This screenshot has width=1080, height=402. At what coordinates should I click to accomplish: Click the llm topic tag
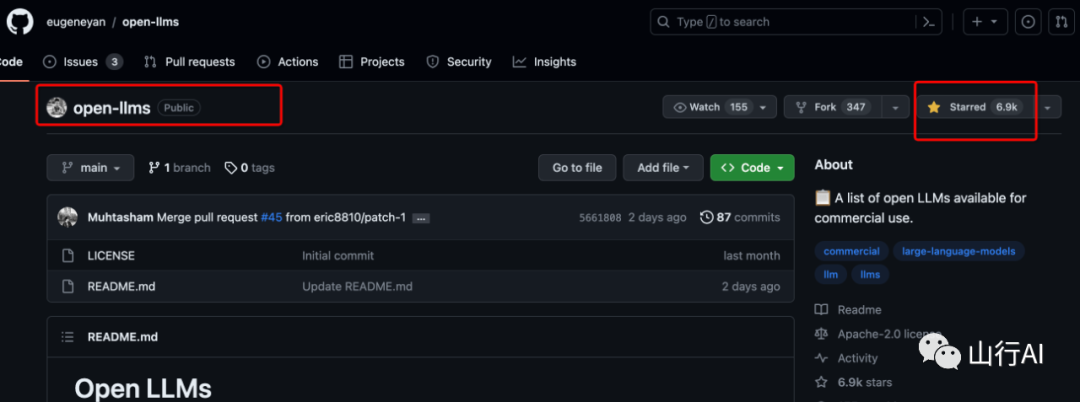[831, 274]
